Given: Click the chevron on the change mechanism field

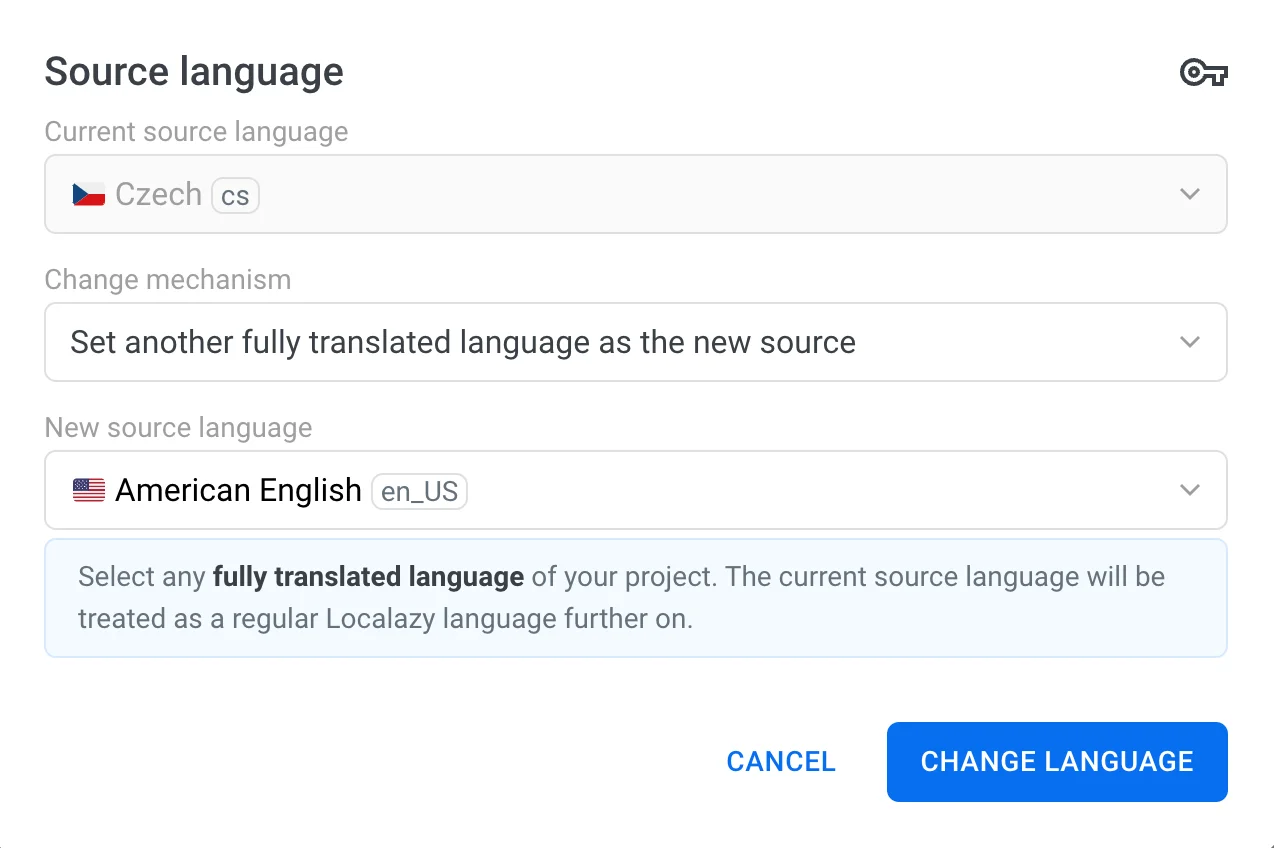Looking at the screenshot, I should (1189, 342).
